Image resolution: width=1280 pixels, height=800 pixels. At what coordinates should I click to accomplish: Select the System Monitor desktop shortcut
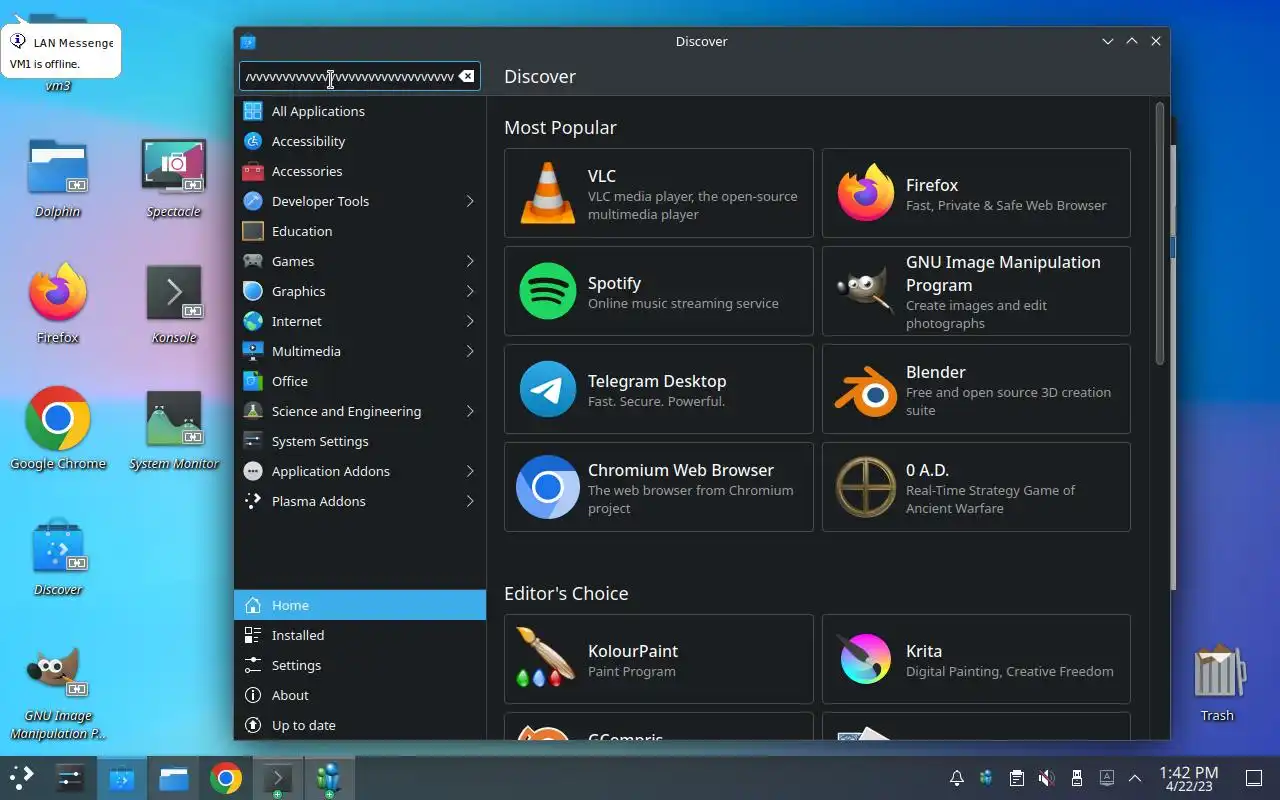[x=174, y=430]
